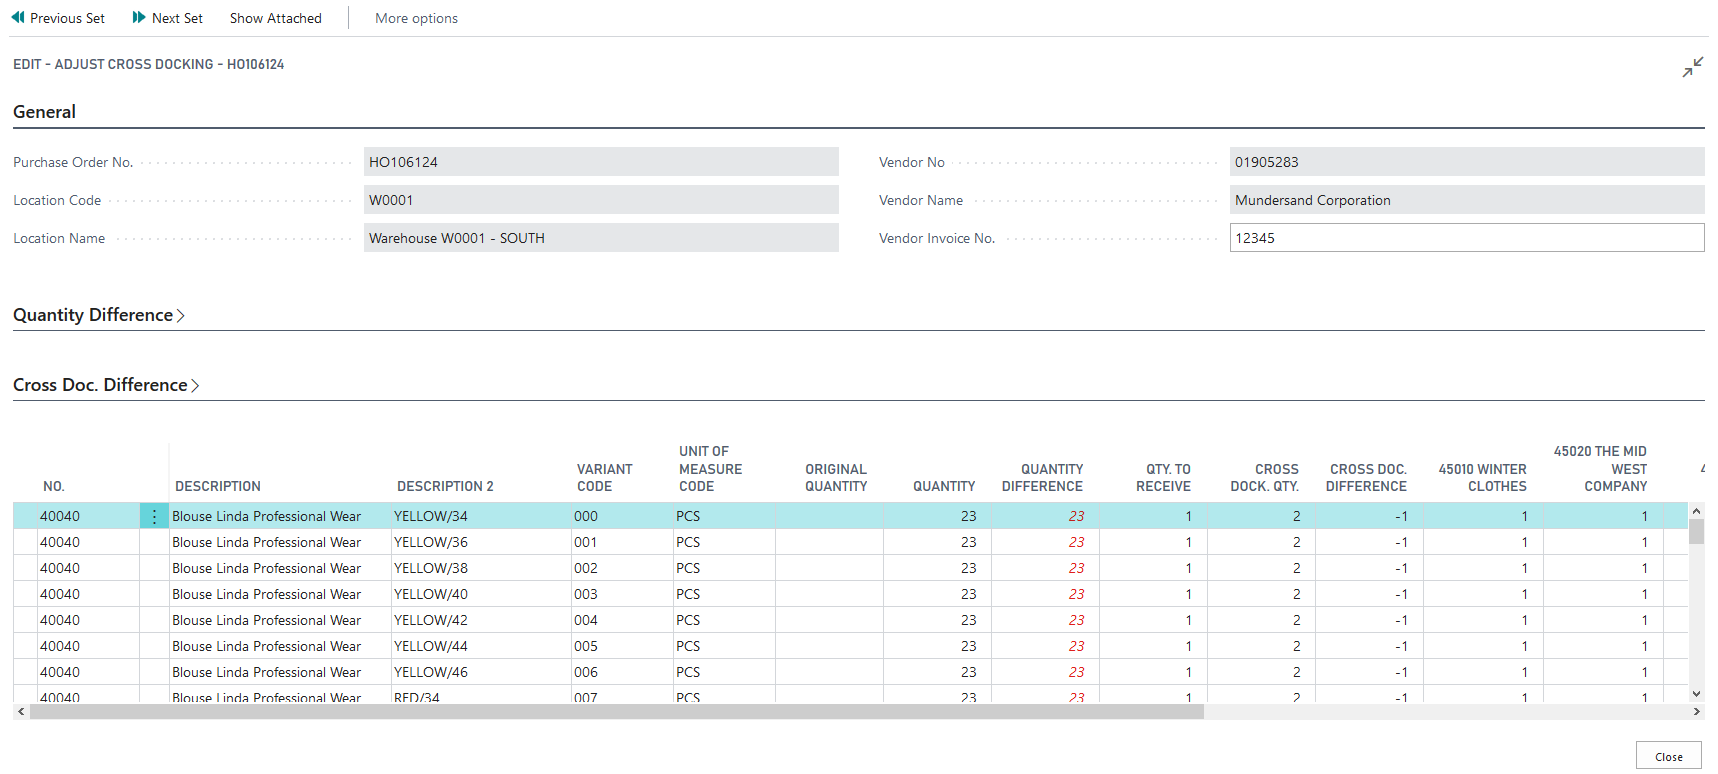Image resolution: width=1718 pixels, height=774 pixels.
Task: Edit the Vendor Invoice No. field
Action: (x=1465, y=238)
